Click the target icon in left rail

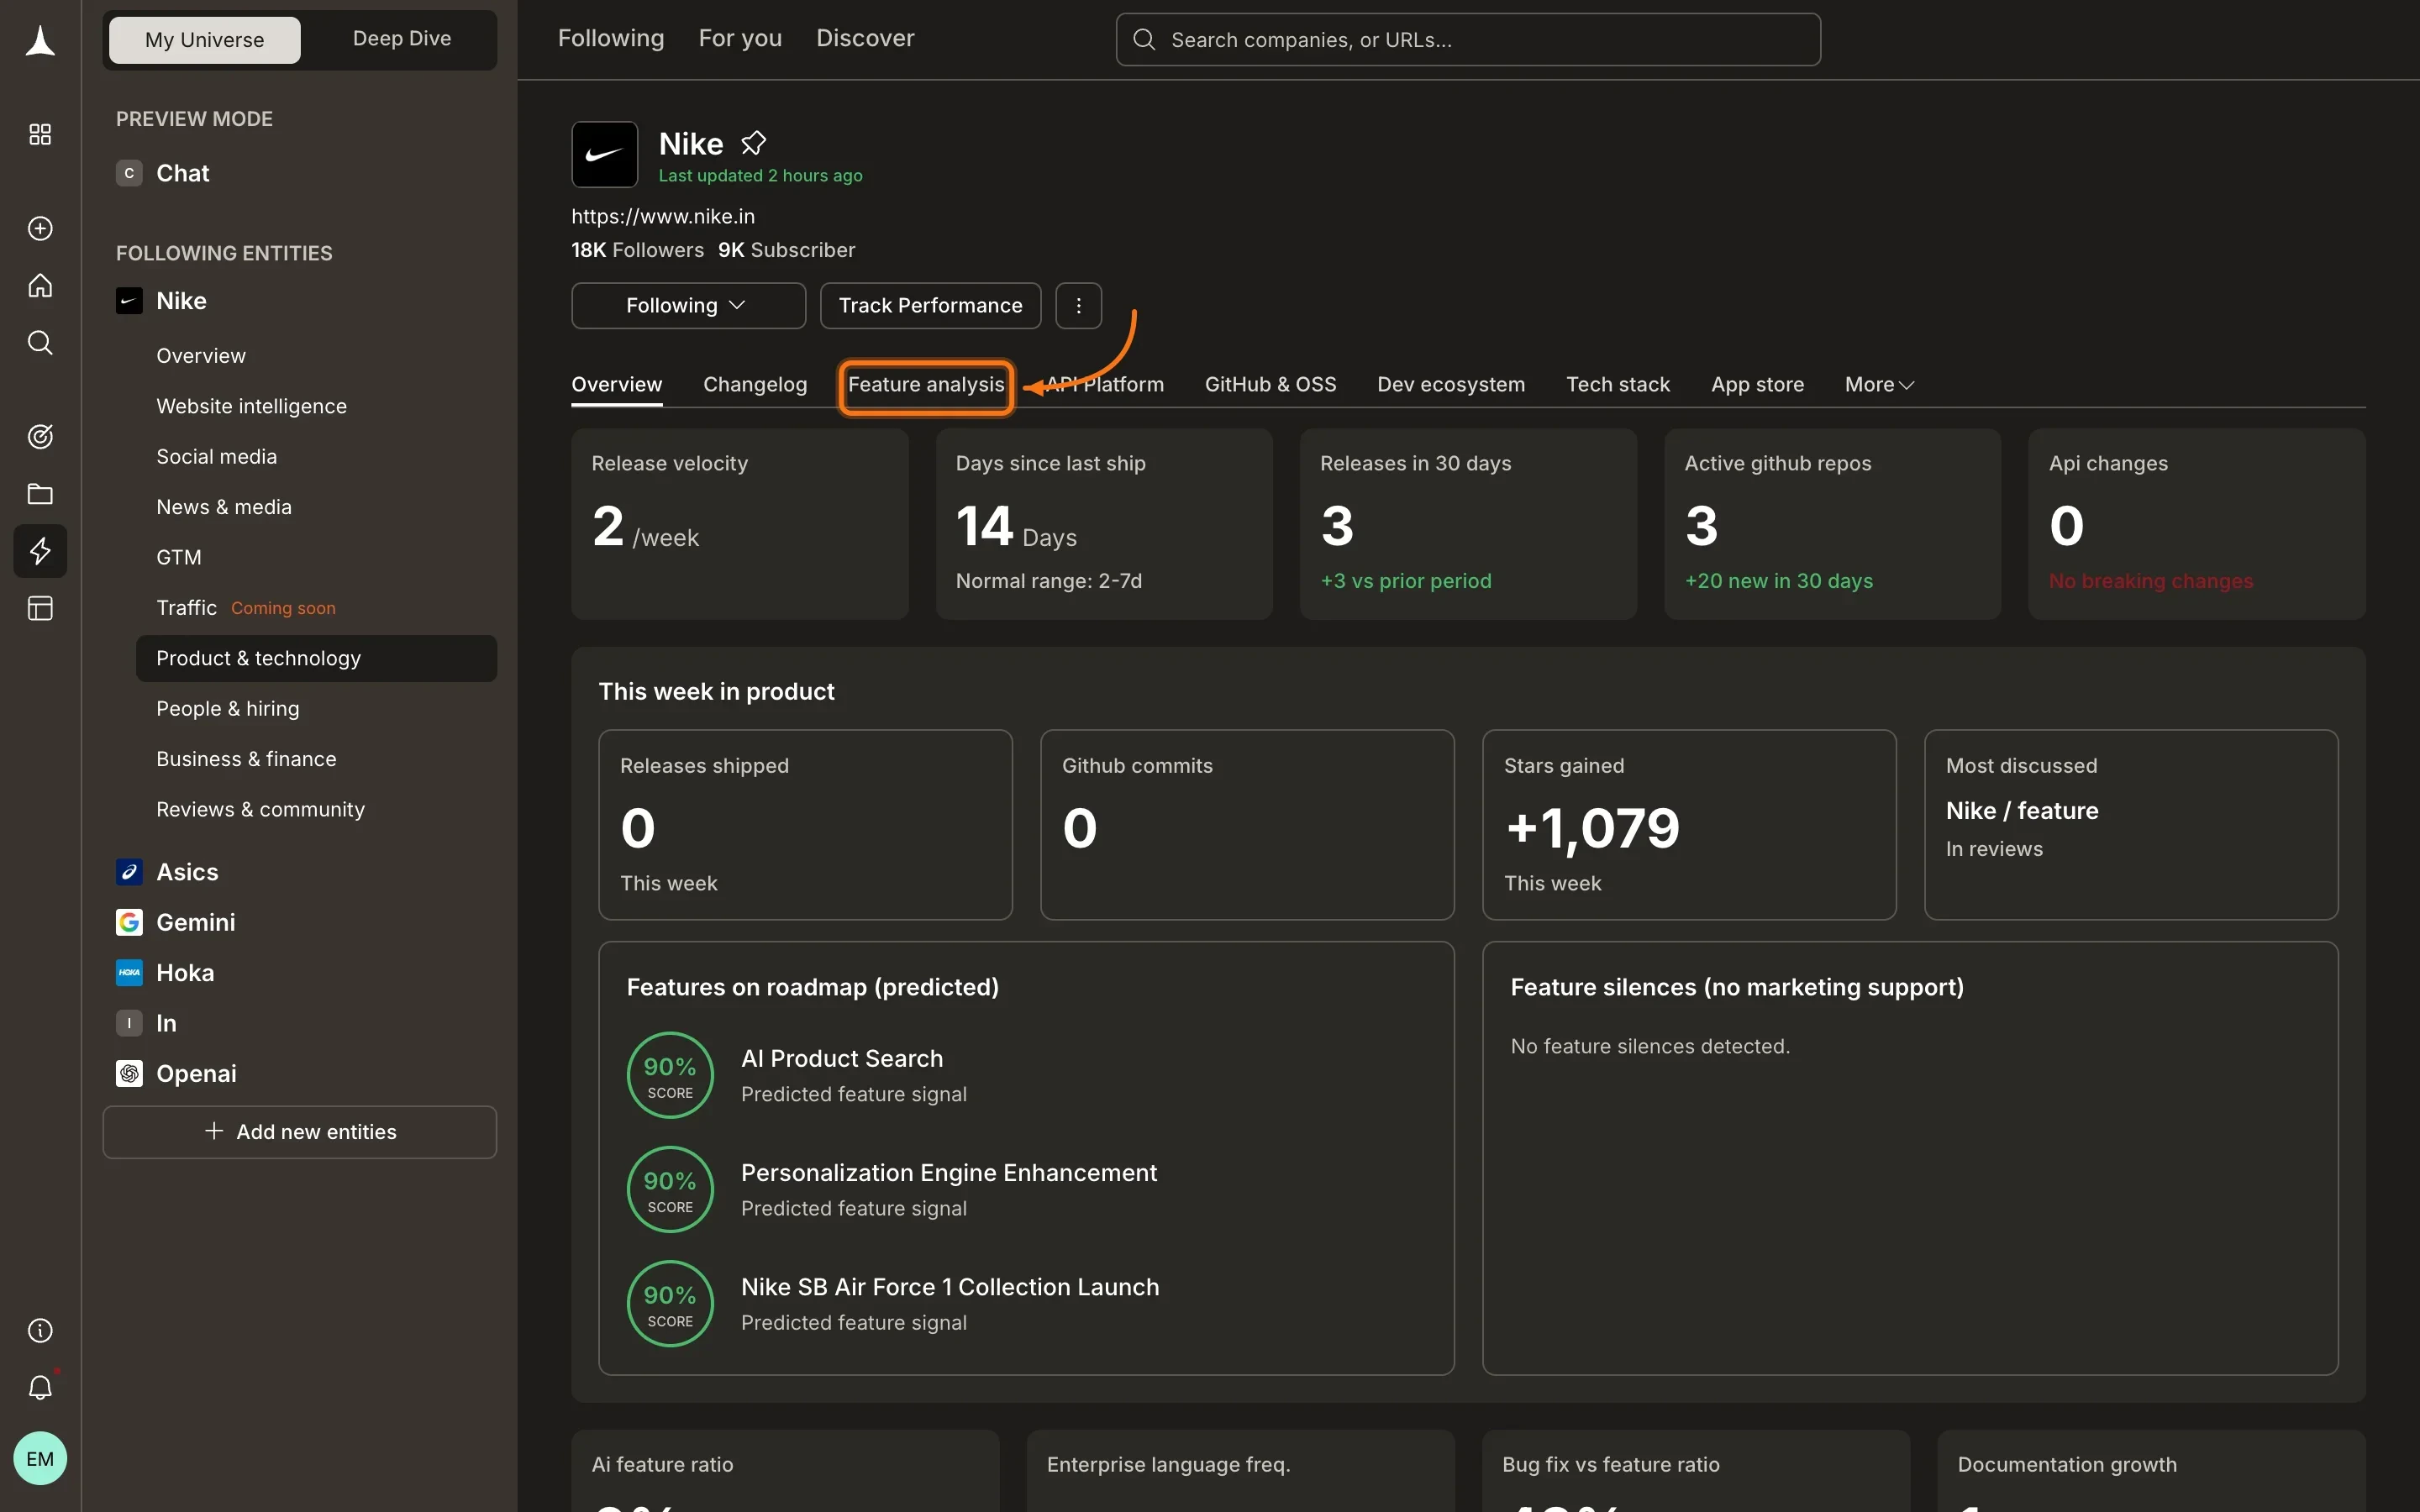pos(40,437)
